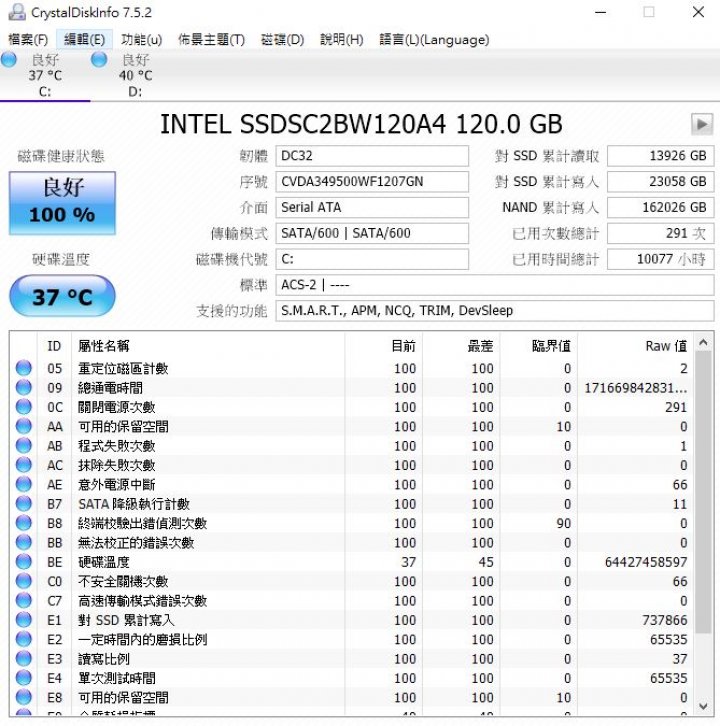This screenshot has width=720, height=726.
Task: Click status orb for attribute B7 row
Action: point(23,504)
